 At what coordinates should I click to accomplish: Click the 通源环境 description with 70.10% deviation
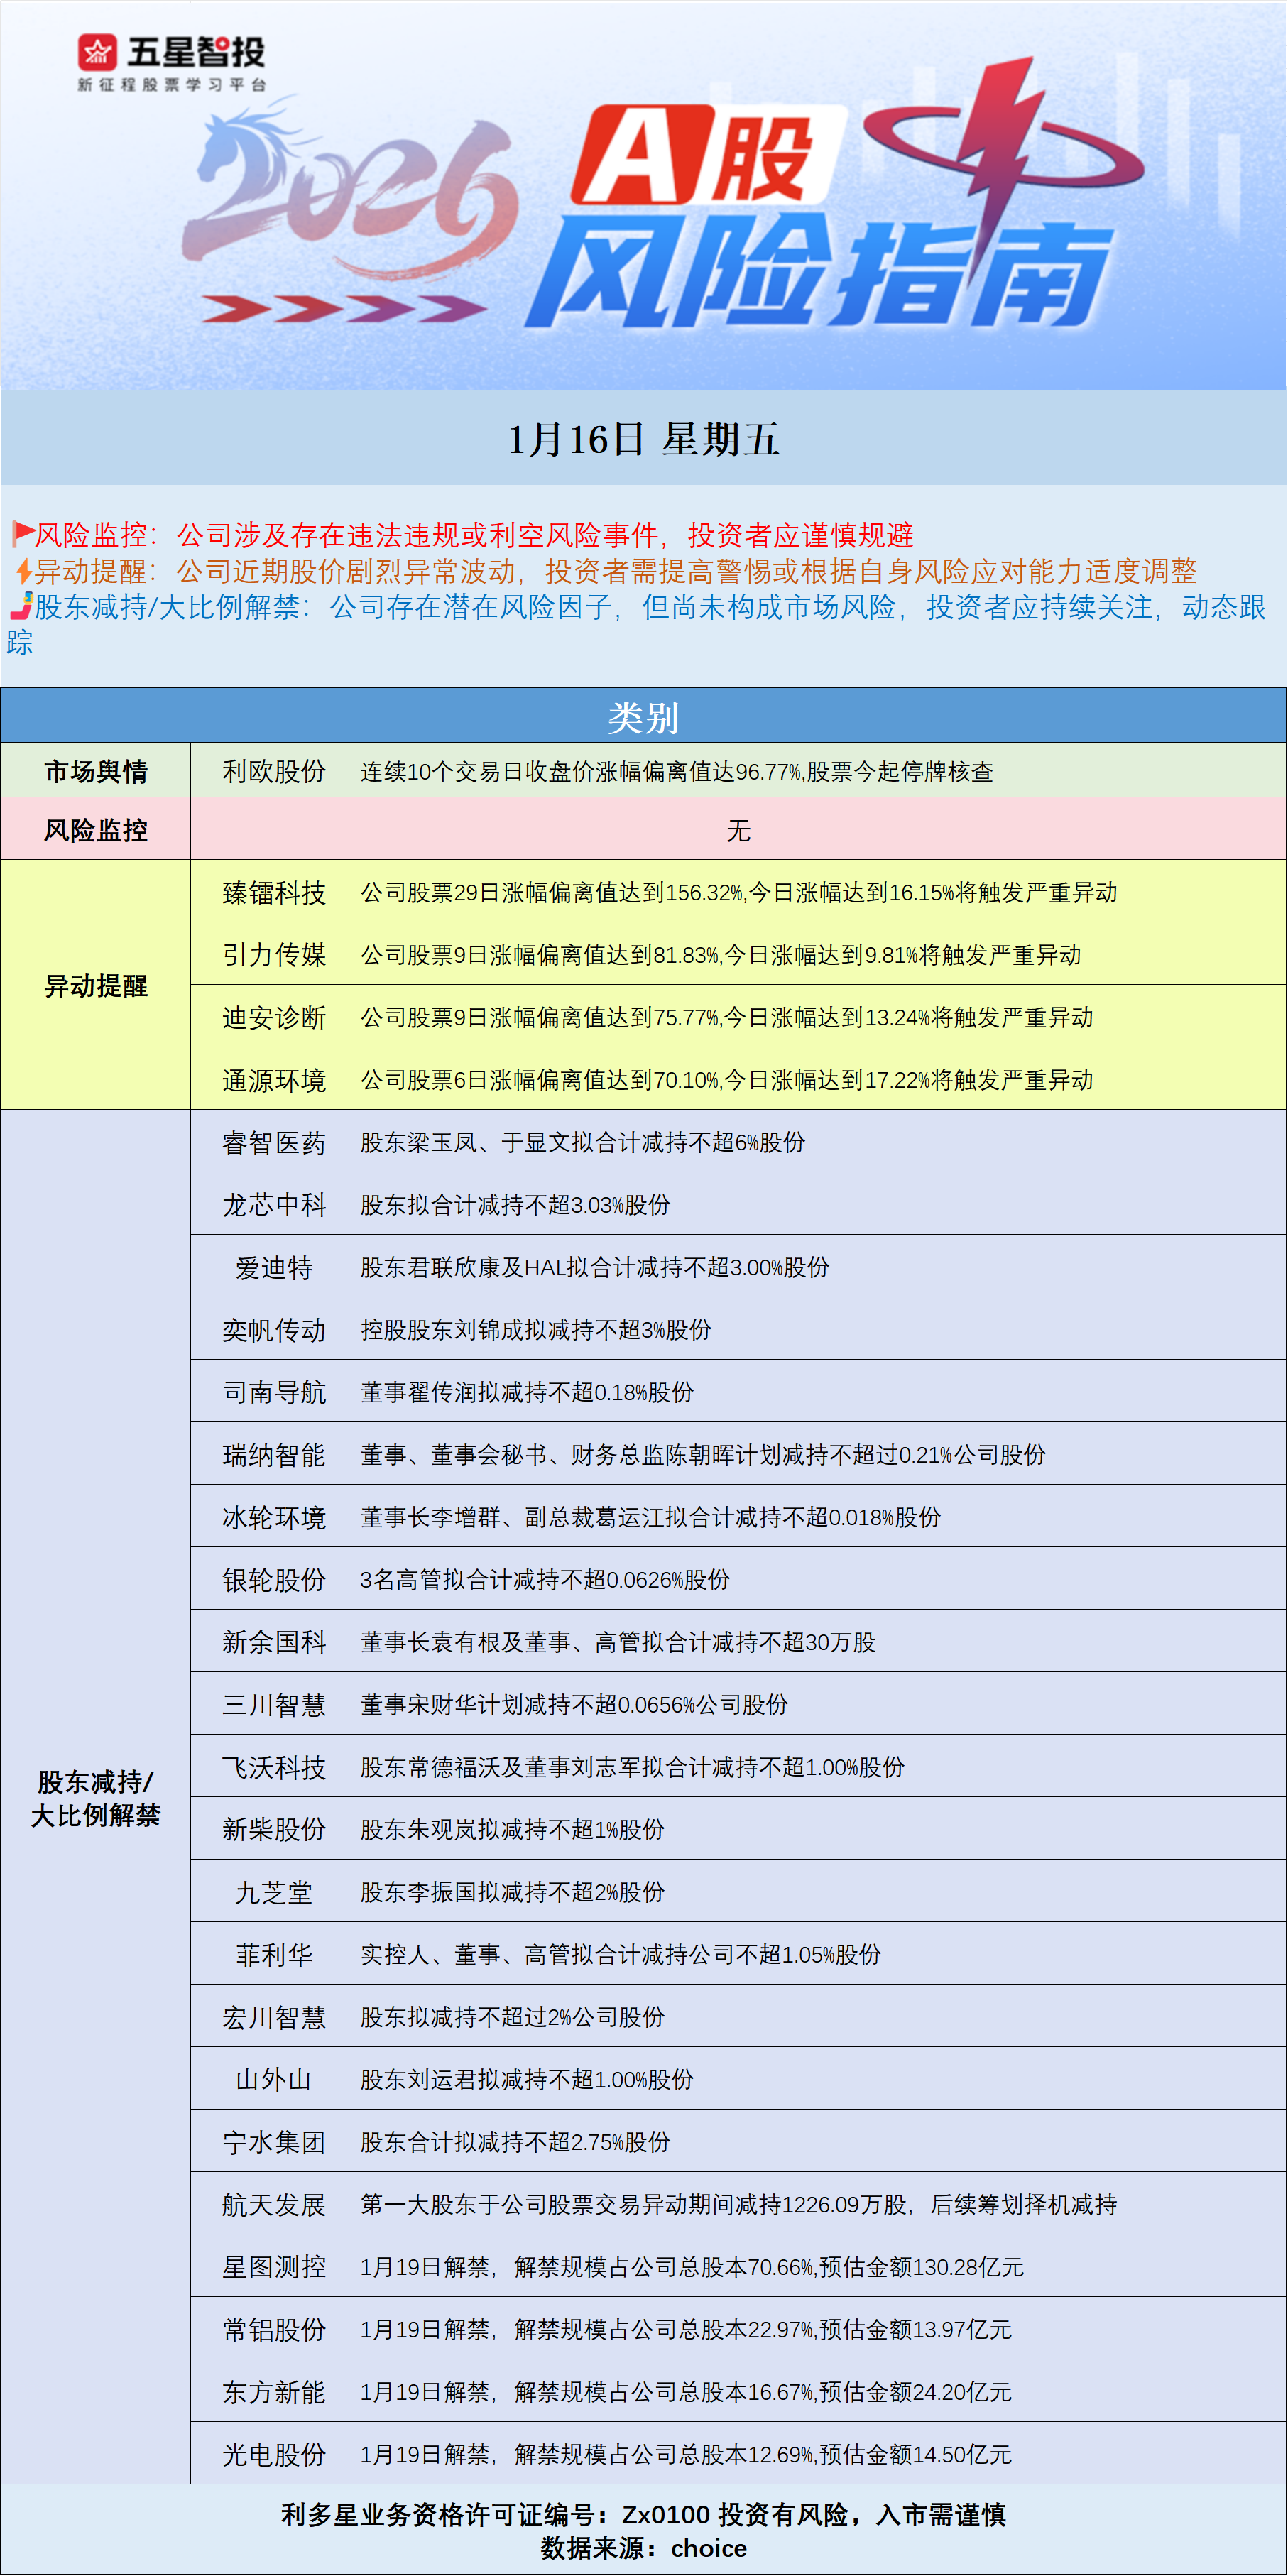(x=727, y=1080)
